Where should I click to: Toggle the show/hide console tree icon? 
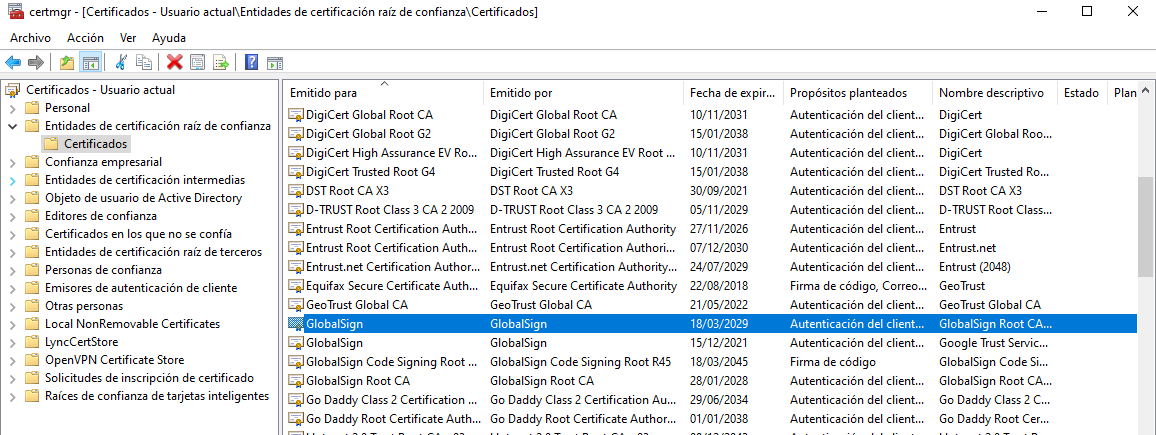tap(91, 62)
